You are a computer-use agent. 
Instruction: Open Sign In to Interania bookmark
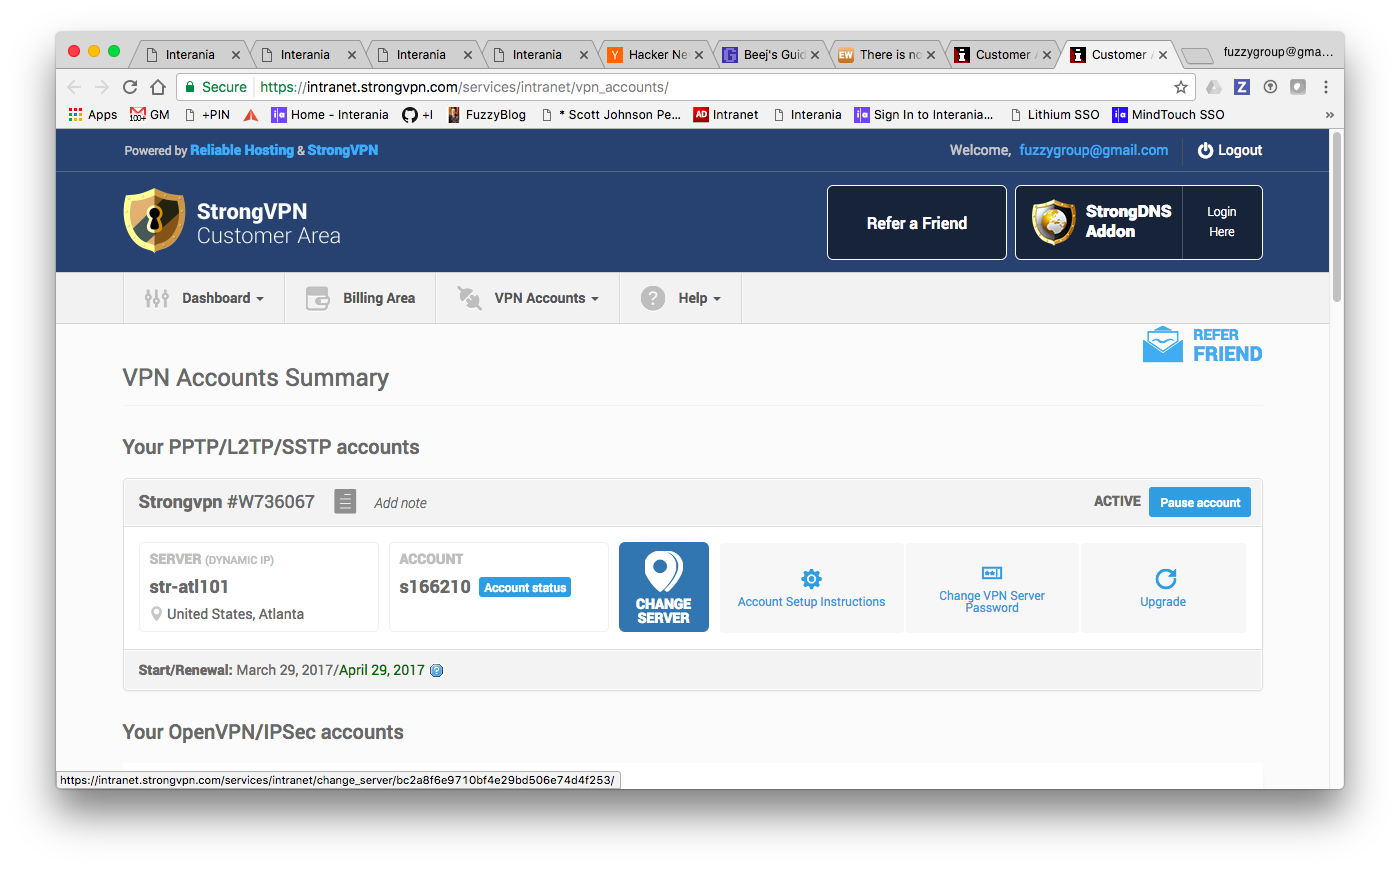tap(924, 115)
